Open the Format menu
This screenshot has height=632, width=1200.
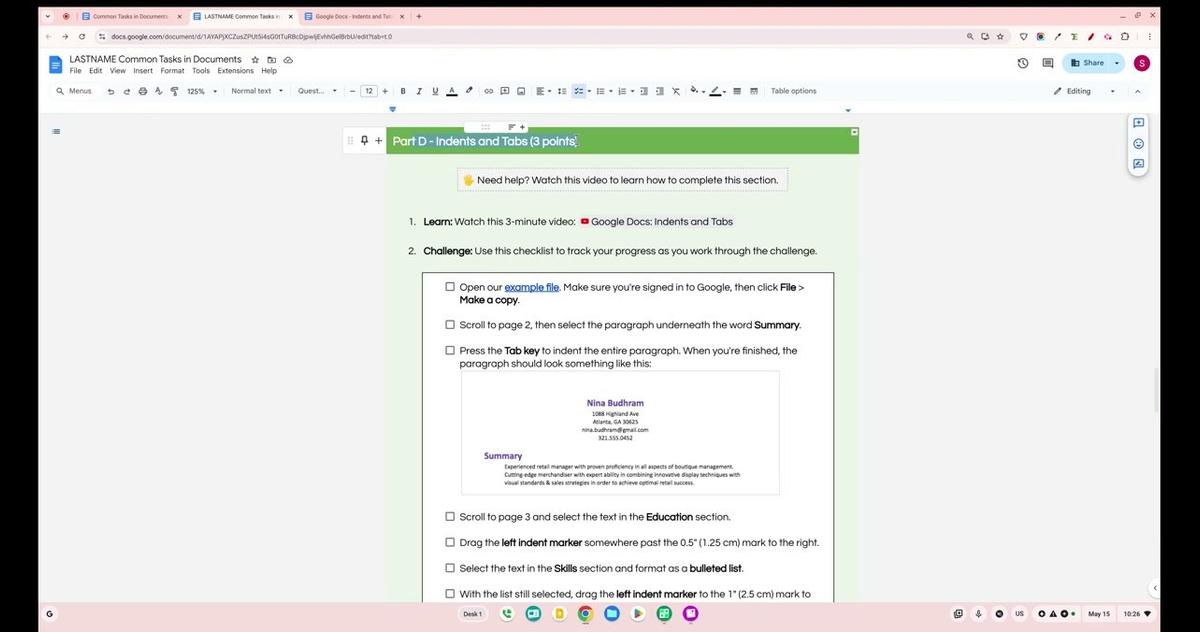(x=172, y=71)
